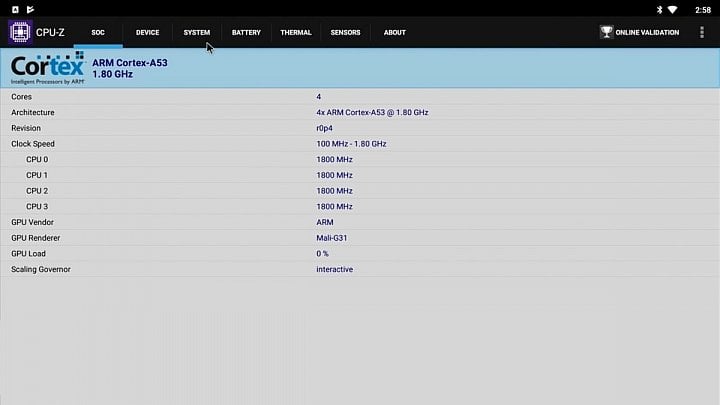This screenshot has width=720, height=405.
Task: Click the Online Validation trophy icon
Action: (x=606, y=32)
